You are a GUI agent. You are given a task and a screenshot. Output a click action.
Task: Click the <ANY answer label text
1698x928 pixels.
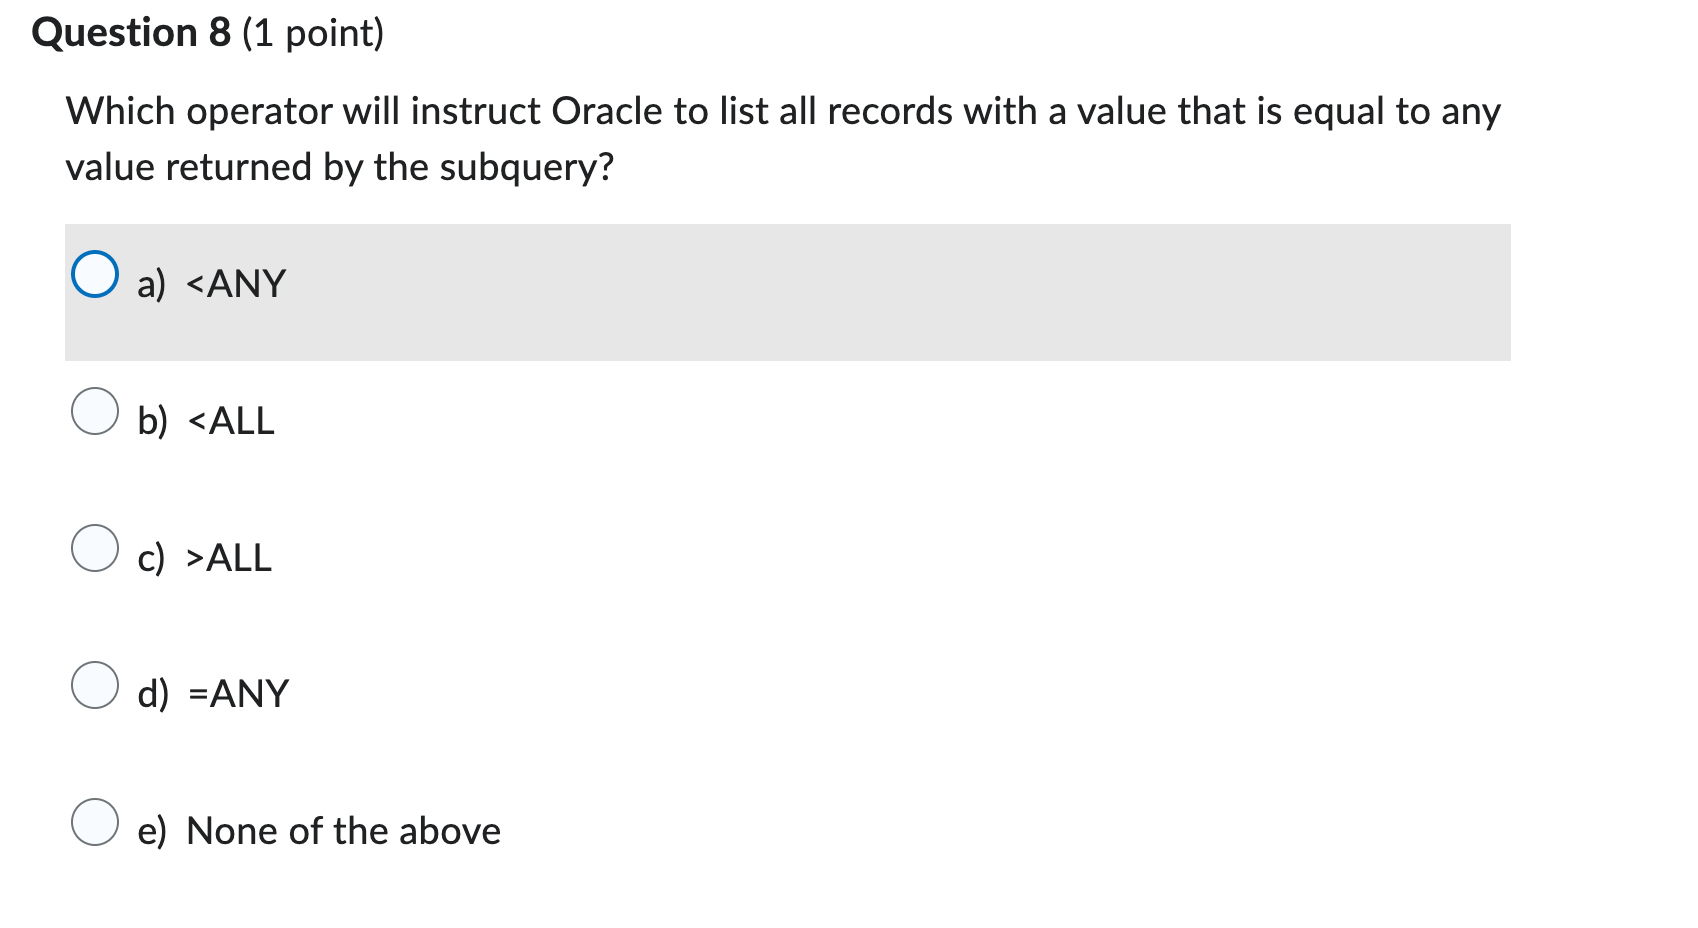pos(236,284)
